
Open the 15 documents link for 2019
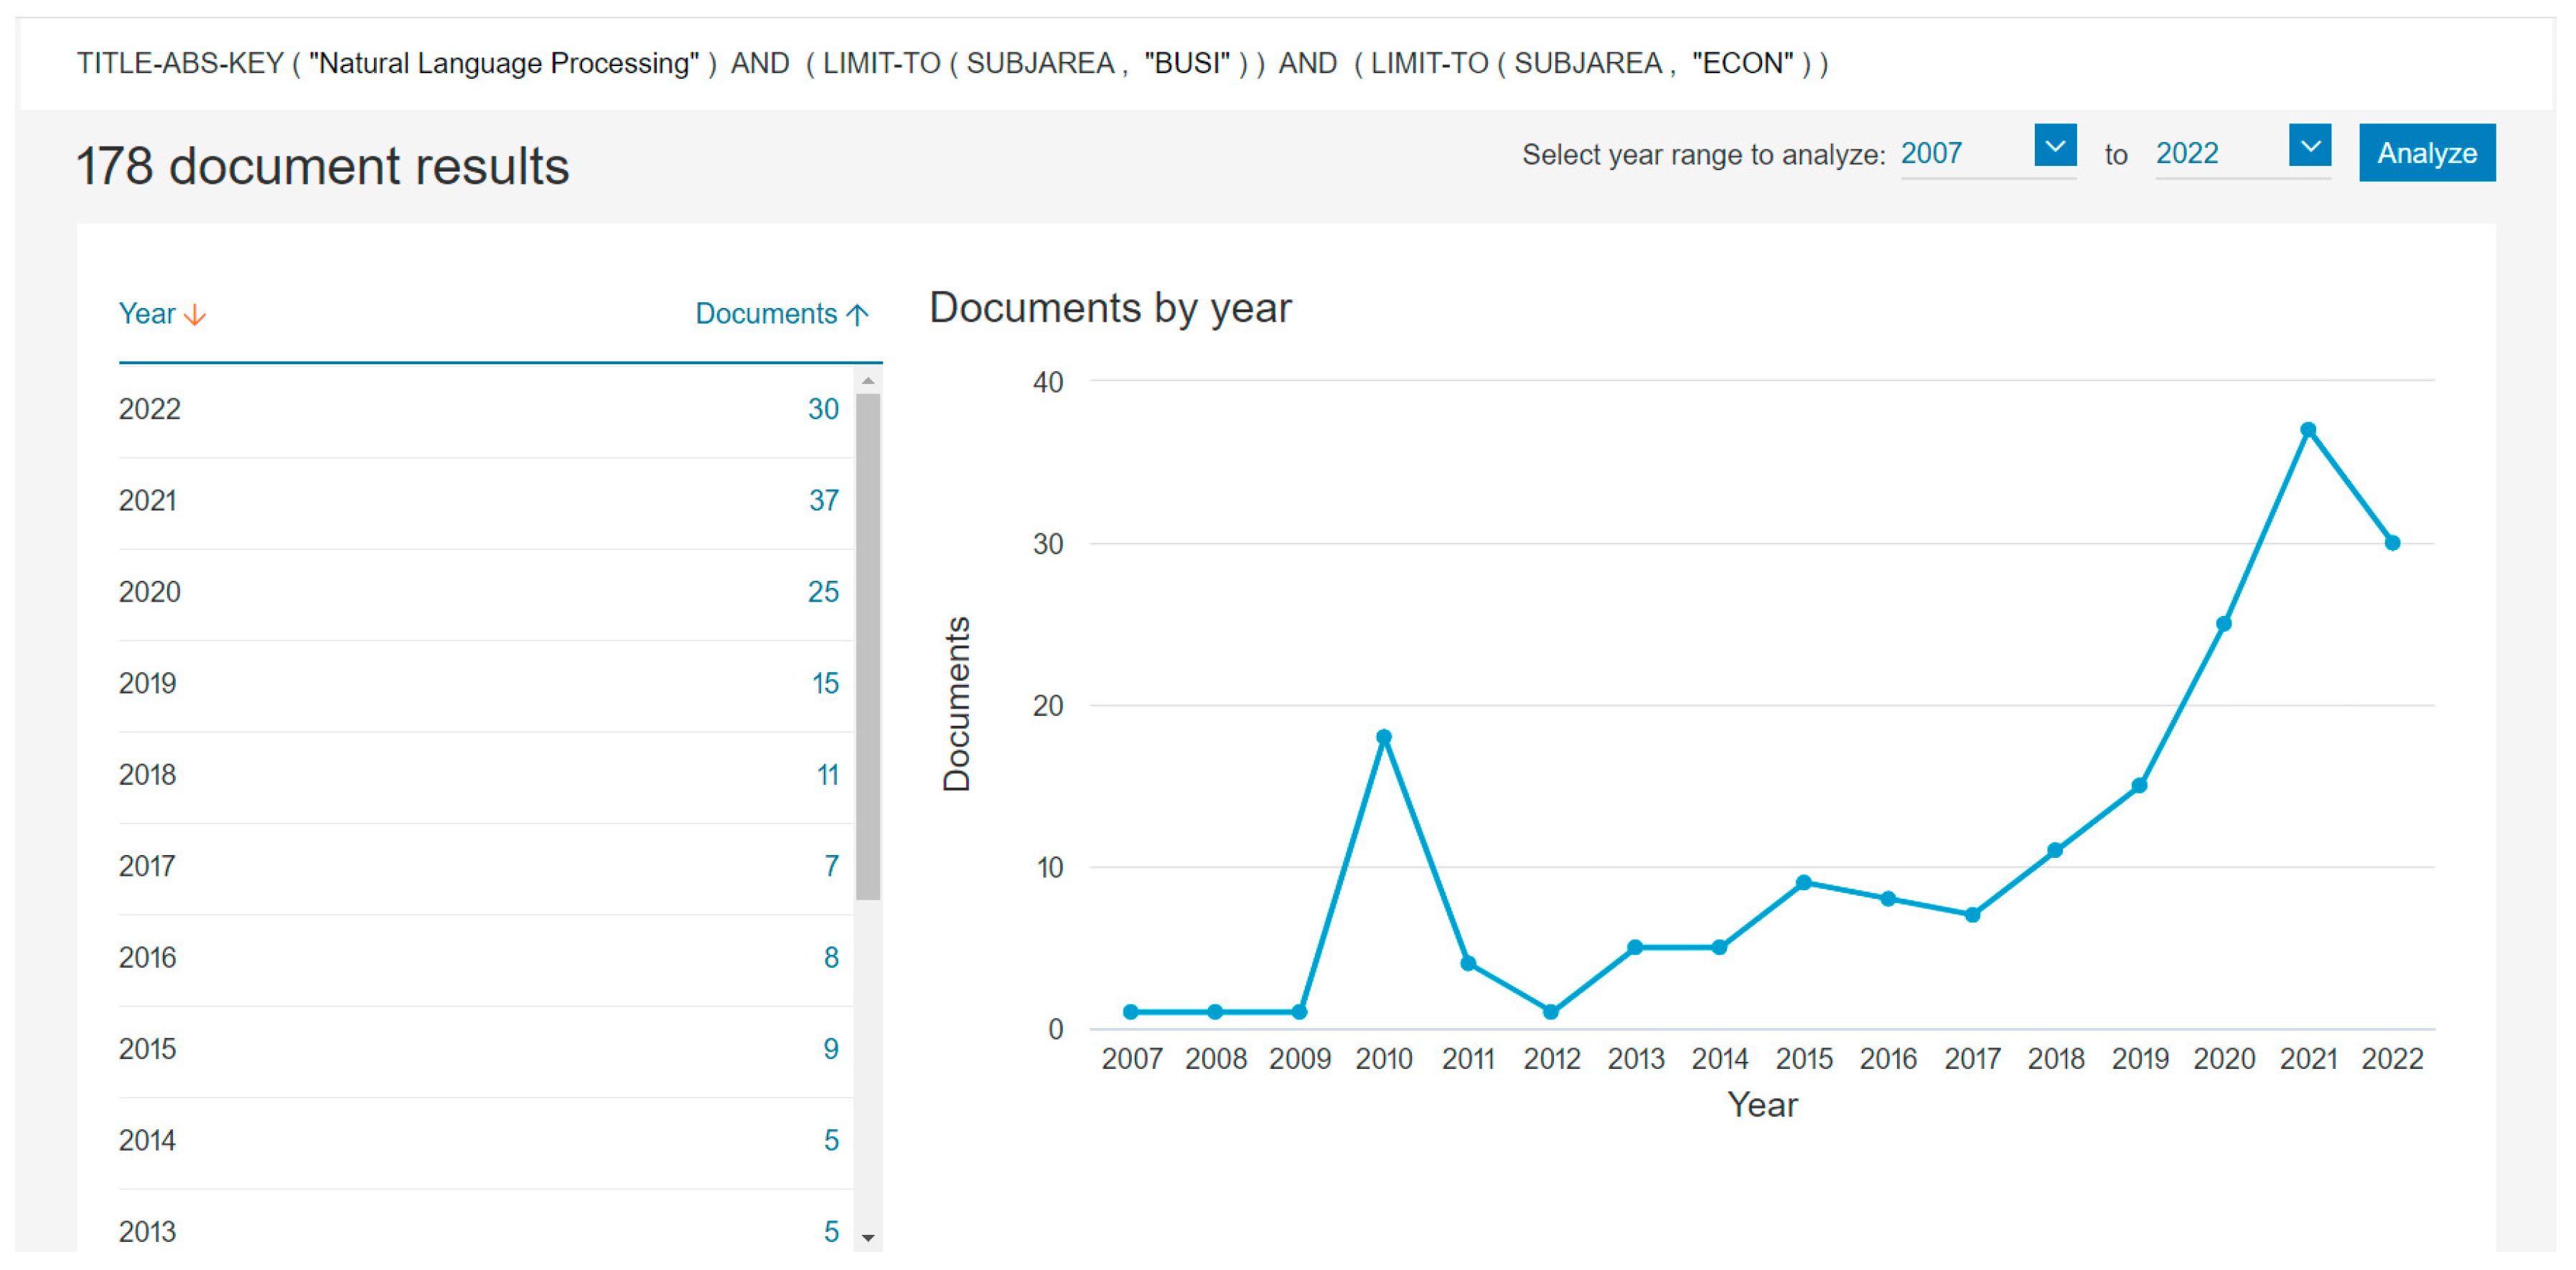(825, 683)
